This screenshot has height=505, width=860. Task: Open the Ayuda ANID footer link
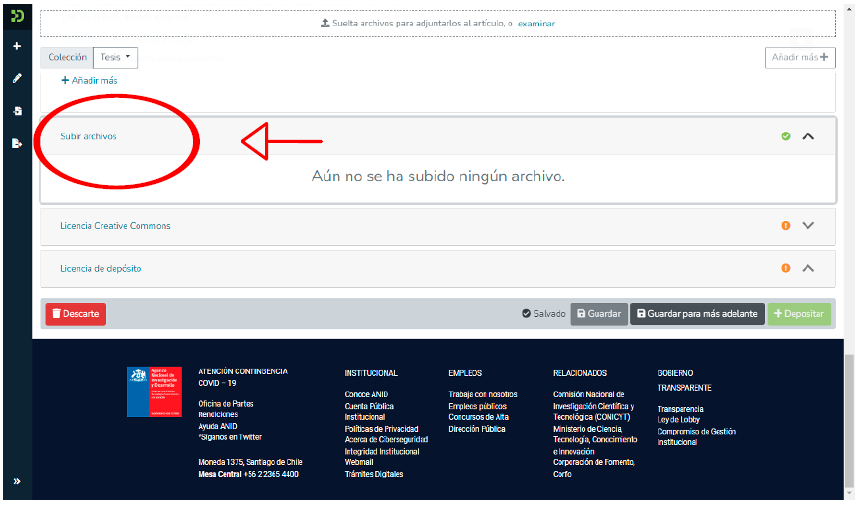tap(218, 426)
